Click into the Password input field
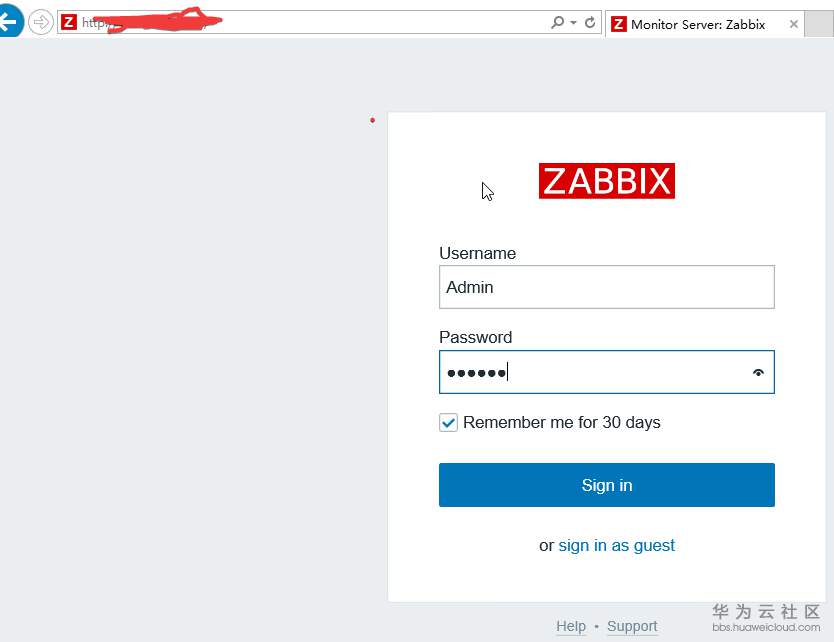 (607, 372)
